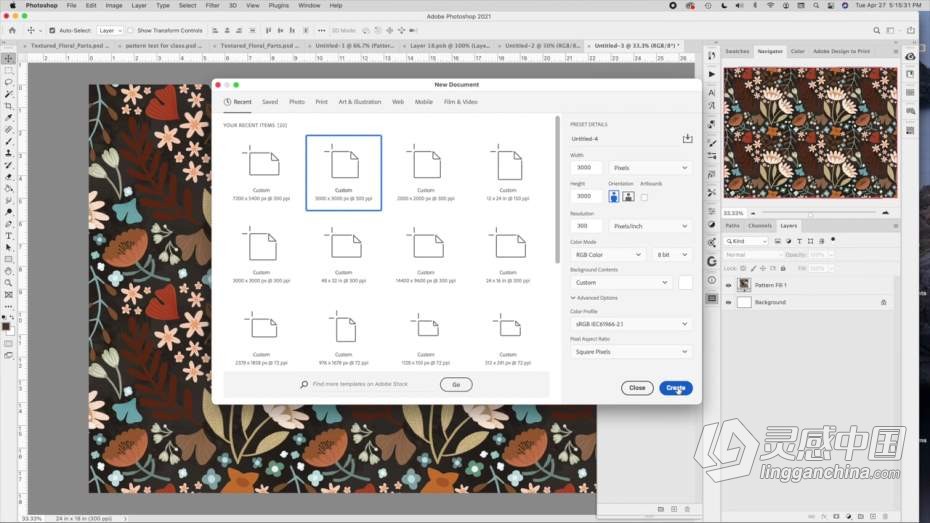Click lock all icon in Layers panel
This screenshot has width=930, height=523.
(x=783, y=269)
